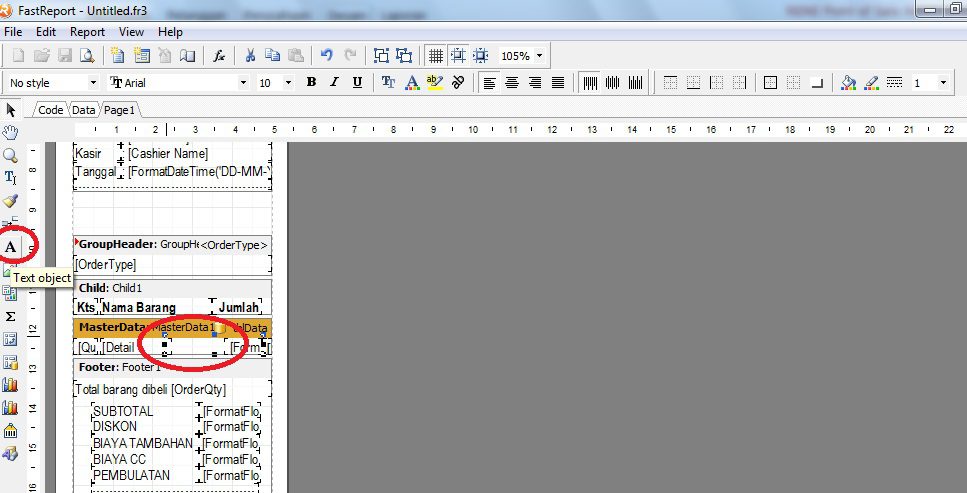Select the Edit Text tool
This screenshot has width=967, height=493.
[x=10, y=178]
